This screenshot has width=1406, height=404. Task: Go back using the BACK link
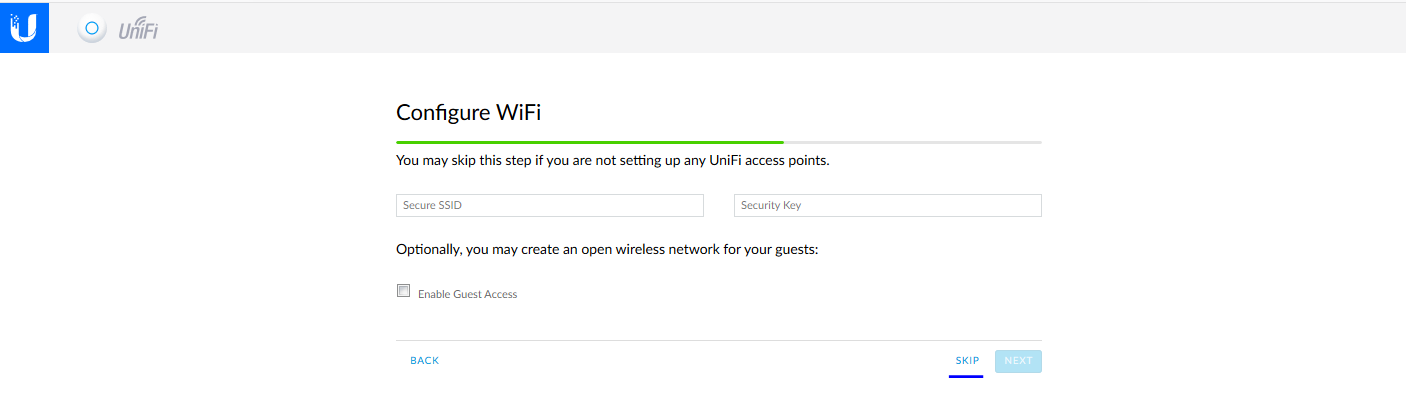425,360
